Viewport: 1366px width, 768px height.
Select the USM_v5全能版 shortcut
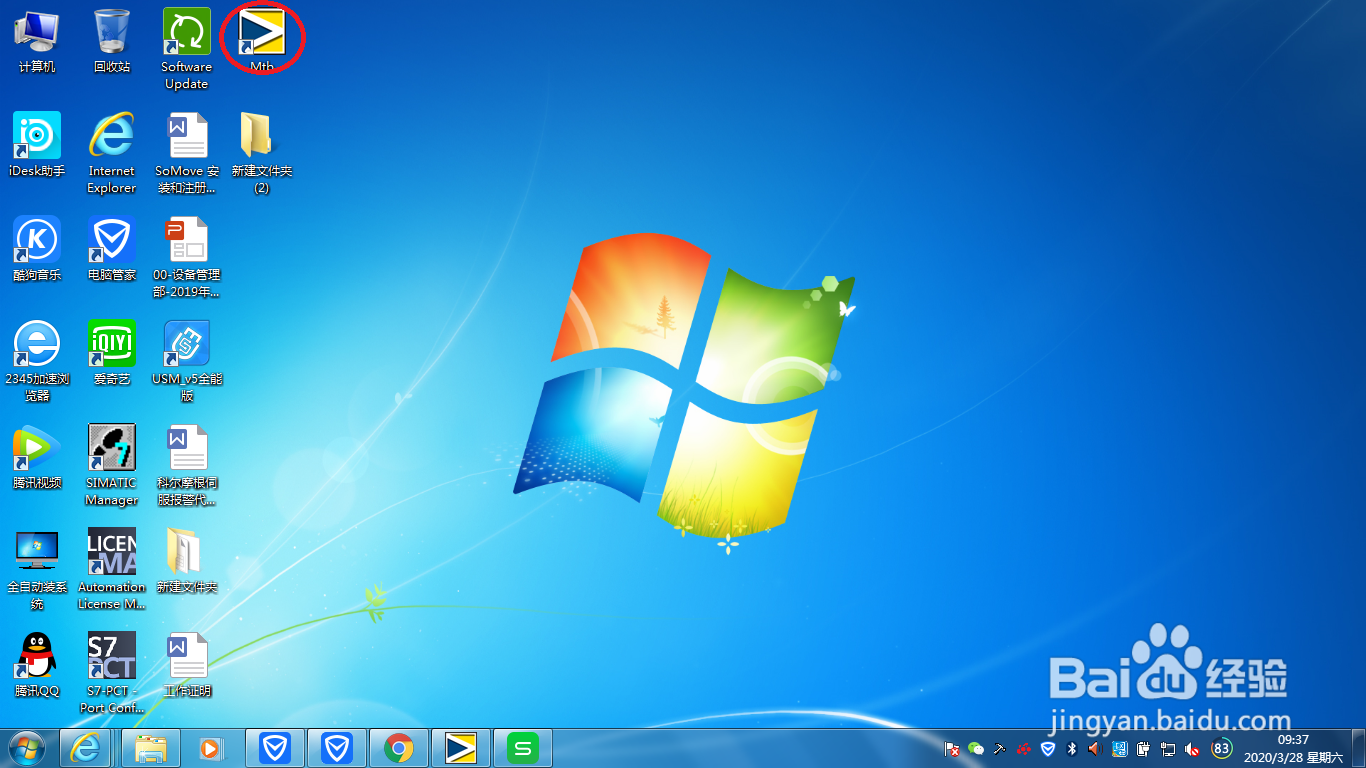click(187, 361)
